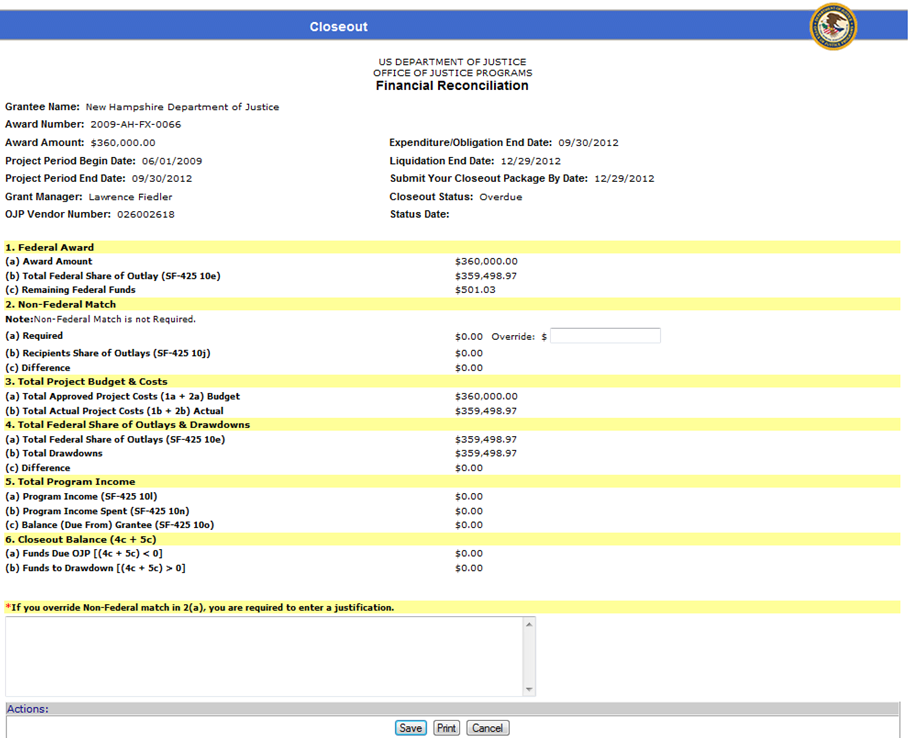Image resolution: width=910 pixels, height=738 pixels.
Task: Click the $501.03 remaining federal funds amount
Action: (x=475, y=290)
